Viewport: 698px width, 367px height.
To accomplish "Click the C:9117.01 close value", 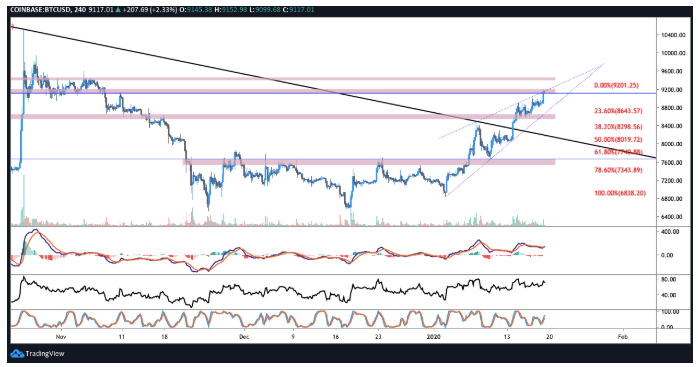I will point(299,9).
